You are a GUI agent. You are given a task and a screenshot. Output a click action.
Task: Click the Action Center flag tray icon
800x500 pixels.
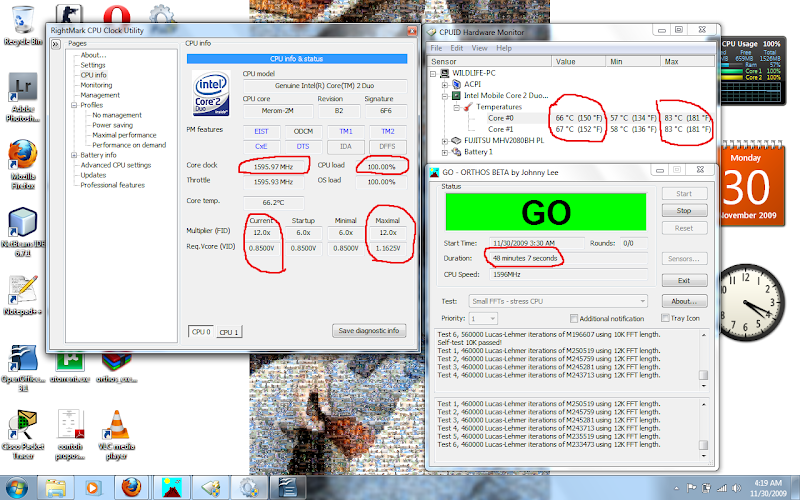pos(691,488)
